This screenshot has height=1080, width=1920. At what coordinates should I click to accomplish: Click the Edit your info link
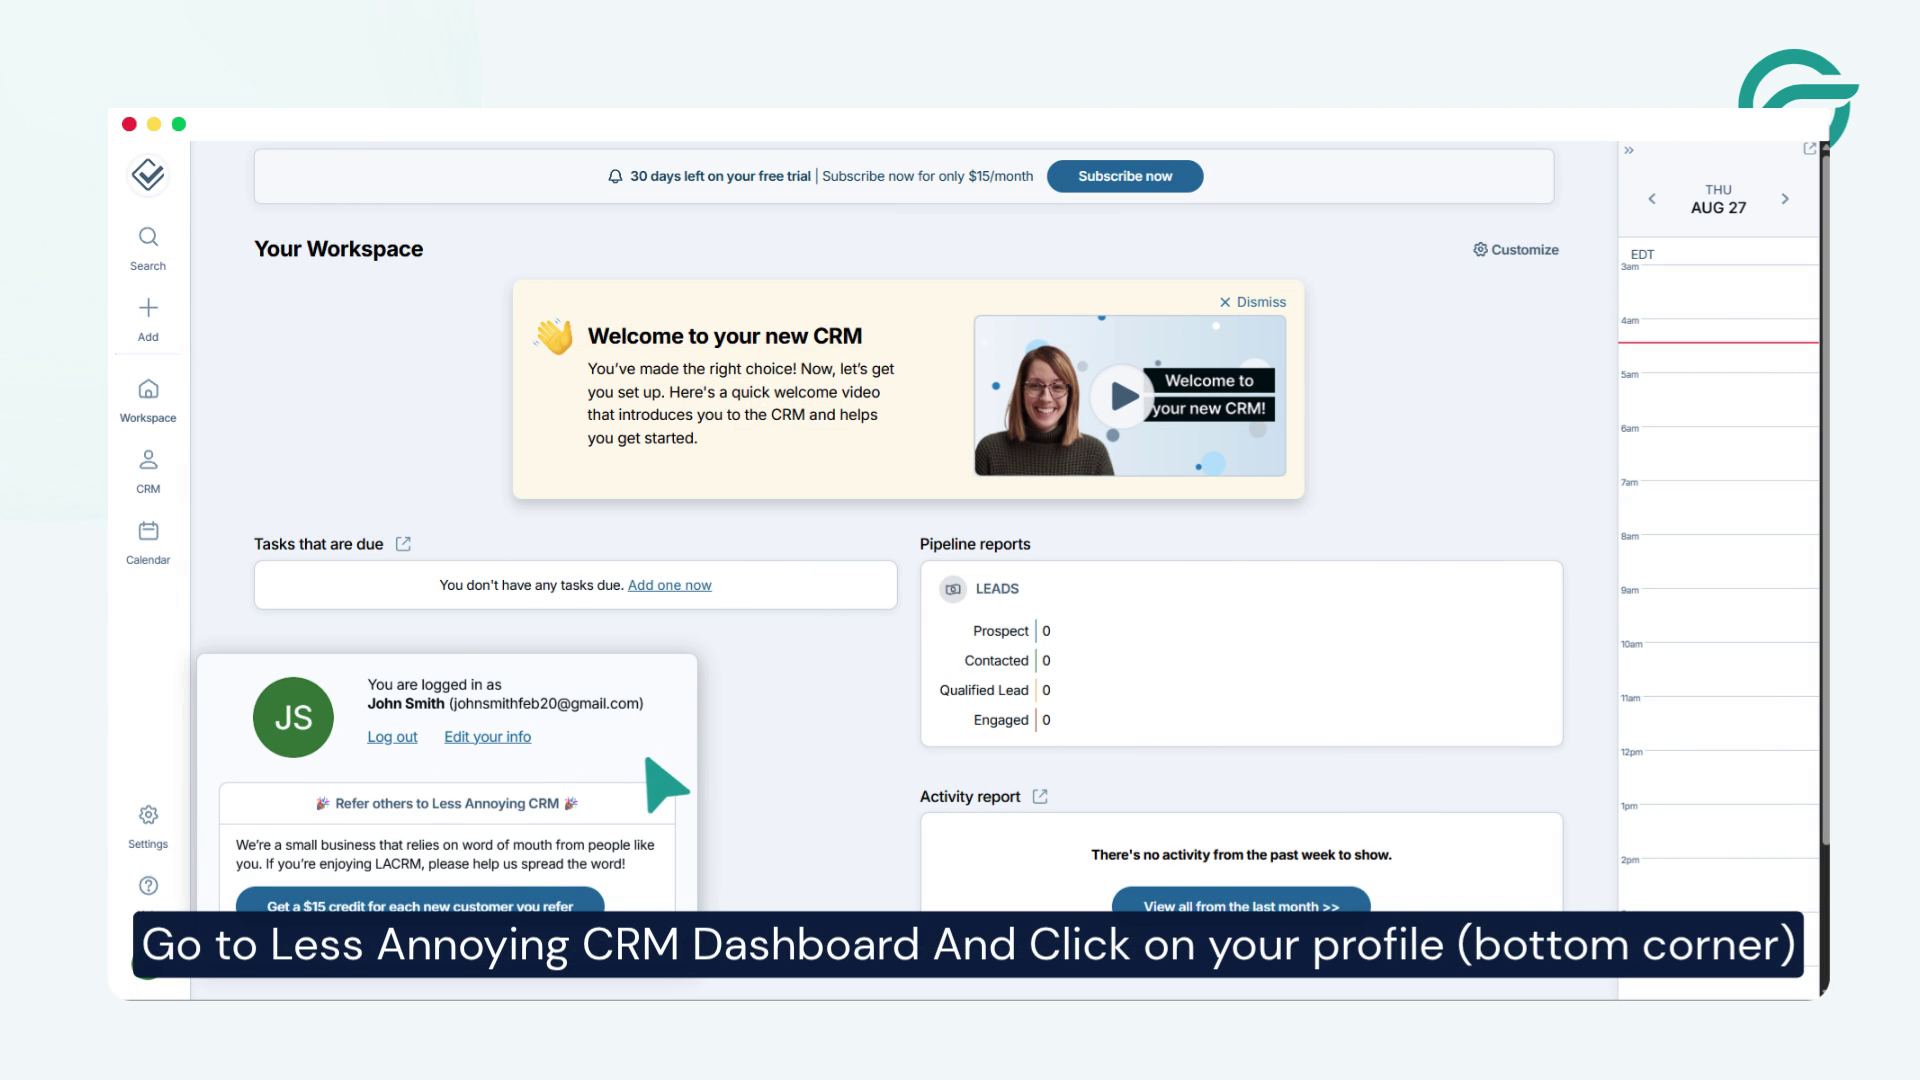tap(487, 737)
